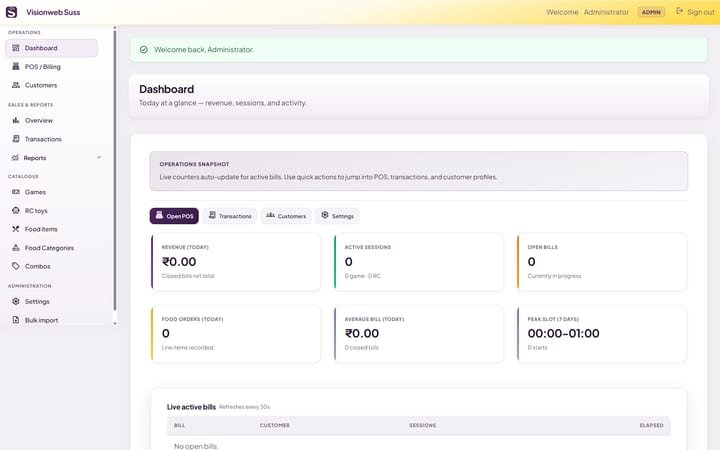
Task: Click the Overview bar chart icon
Action: point(16,120)
